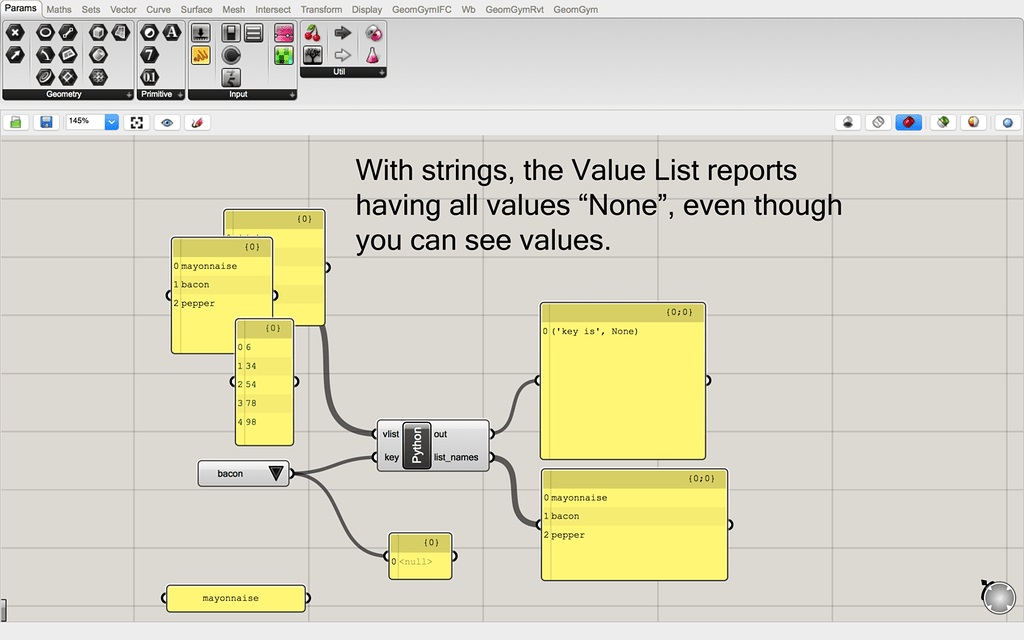Image resolution: width=1024 pixels, height=640 pixels.
Task: Select the Integer parameter icon in Primitive
Action: tap(150, 54)
